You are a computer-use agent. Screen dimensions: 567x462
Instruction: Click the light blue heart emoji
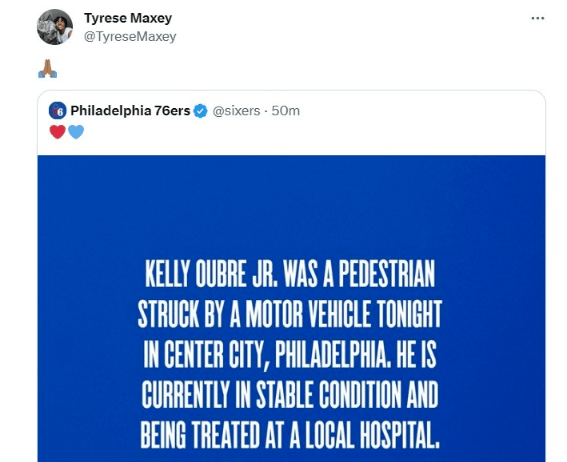pos(76,132)
